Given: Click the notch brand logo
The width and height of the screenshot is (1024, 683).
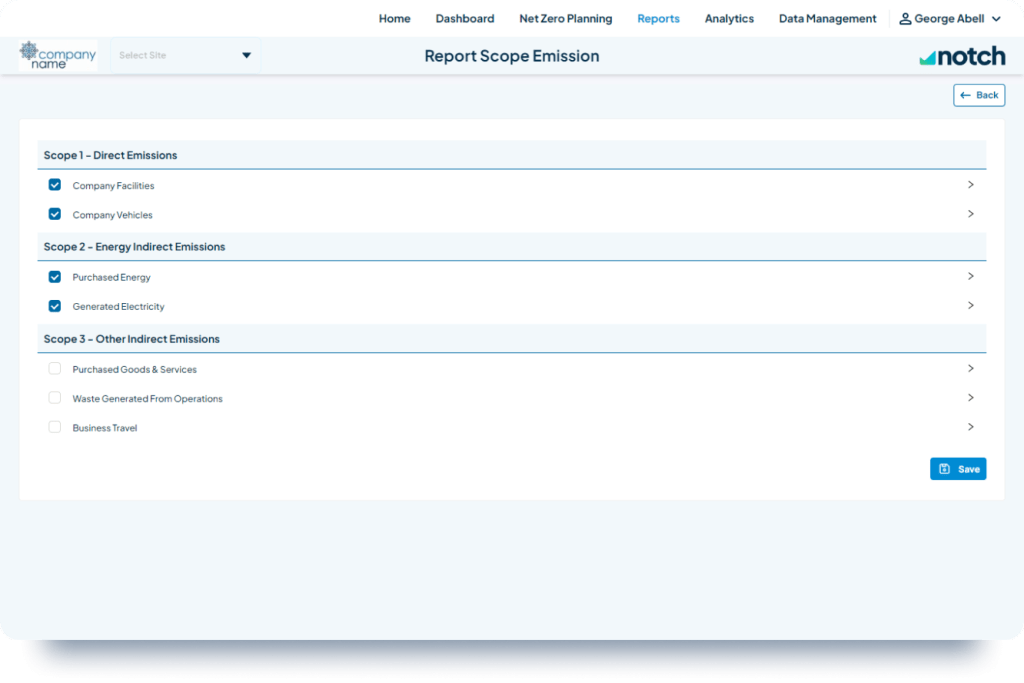Looking at the screenshot, I should (x=962, y=57).
